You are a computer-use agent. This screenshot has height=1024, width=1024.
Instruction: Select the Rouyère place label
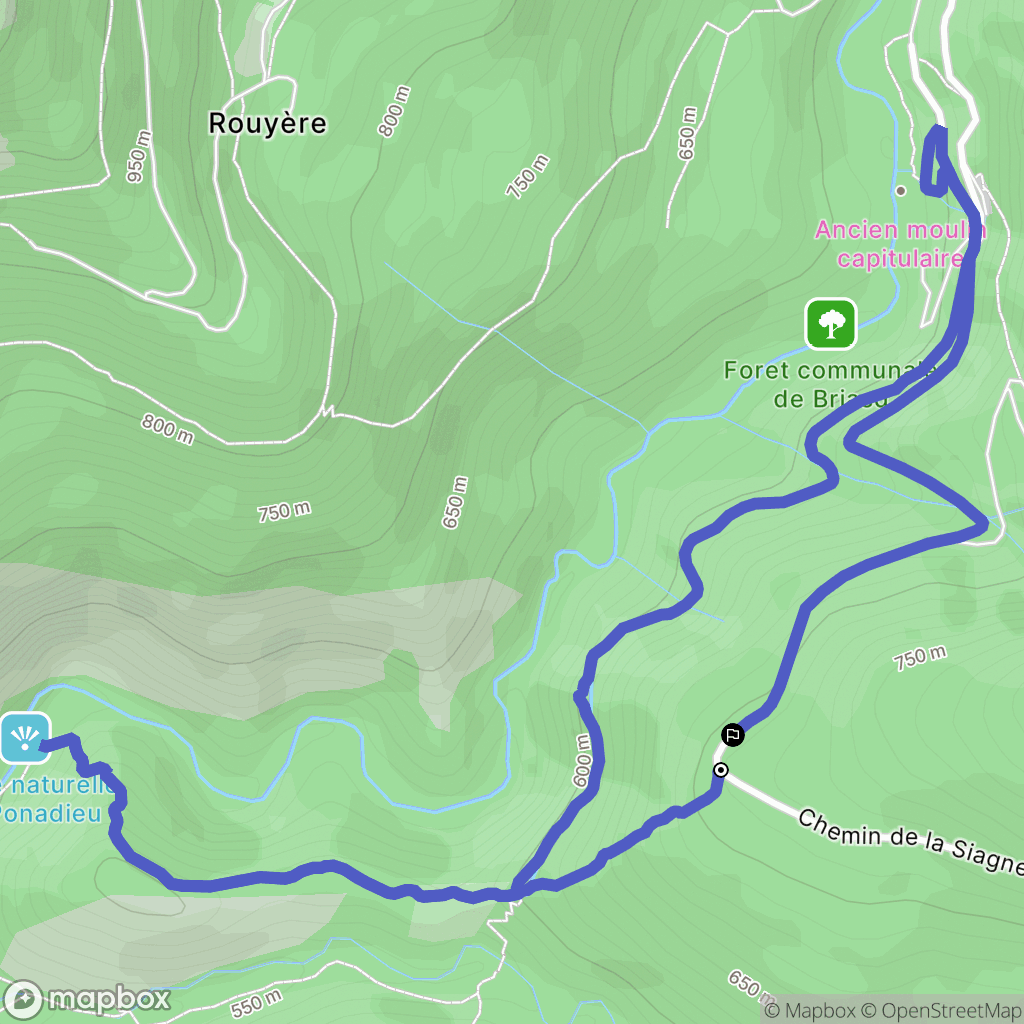[x=267, y=123]
